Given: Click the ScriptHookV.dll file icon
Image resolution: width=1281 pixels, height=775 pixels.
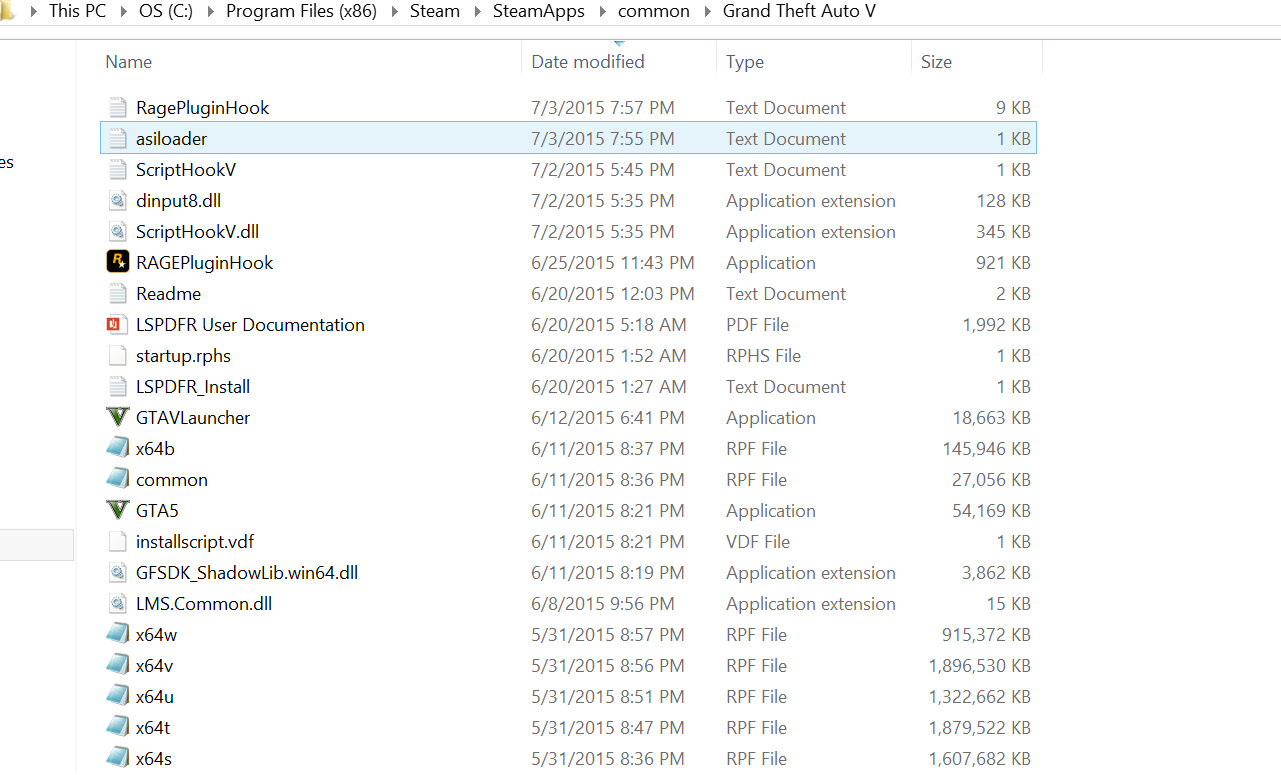Looking at the screenshot, I should coord(118,231).
